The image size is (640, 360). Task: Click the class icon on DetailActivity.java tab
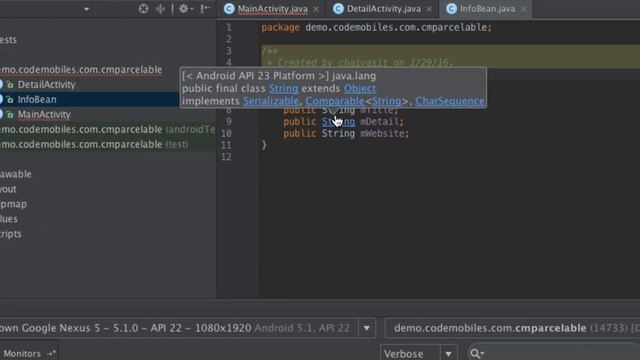coord(338,9)
